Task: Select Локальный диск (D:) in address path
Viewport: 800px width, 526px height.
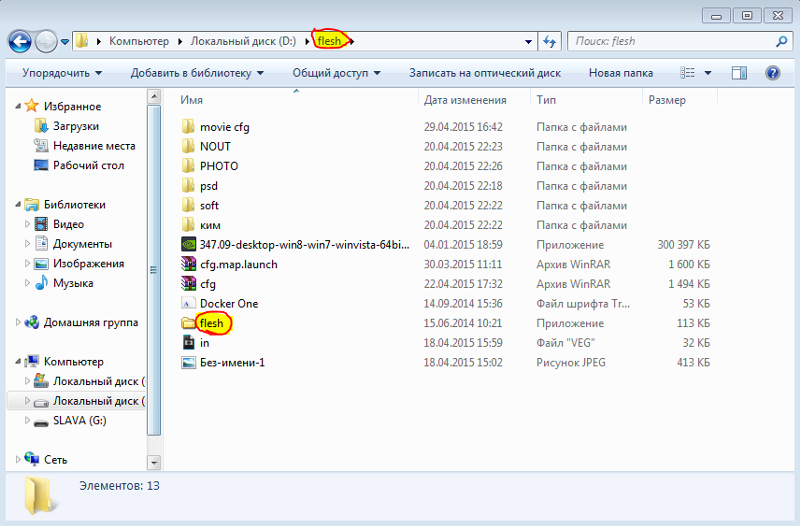Action: click(x=243, y=41)
